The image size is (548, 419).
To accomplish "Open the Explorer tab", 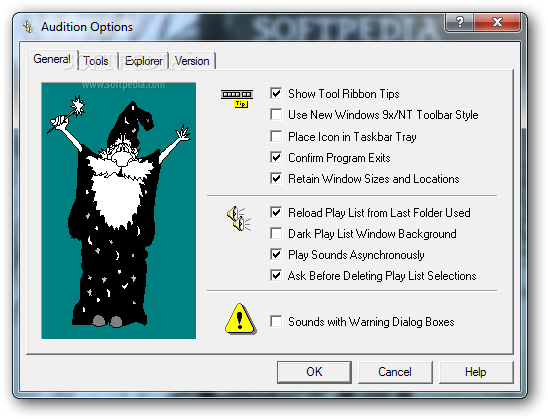I will click(144, 61).
